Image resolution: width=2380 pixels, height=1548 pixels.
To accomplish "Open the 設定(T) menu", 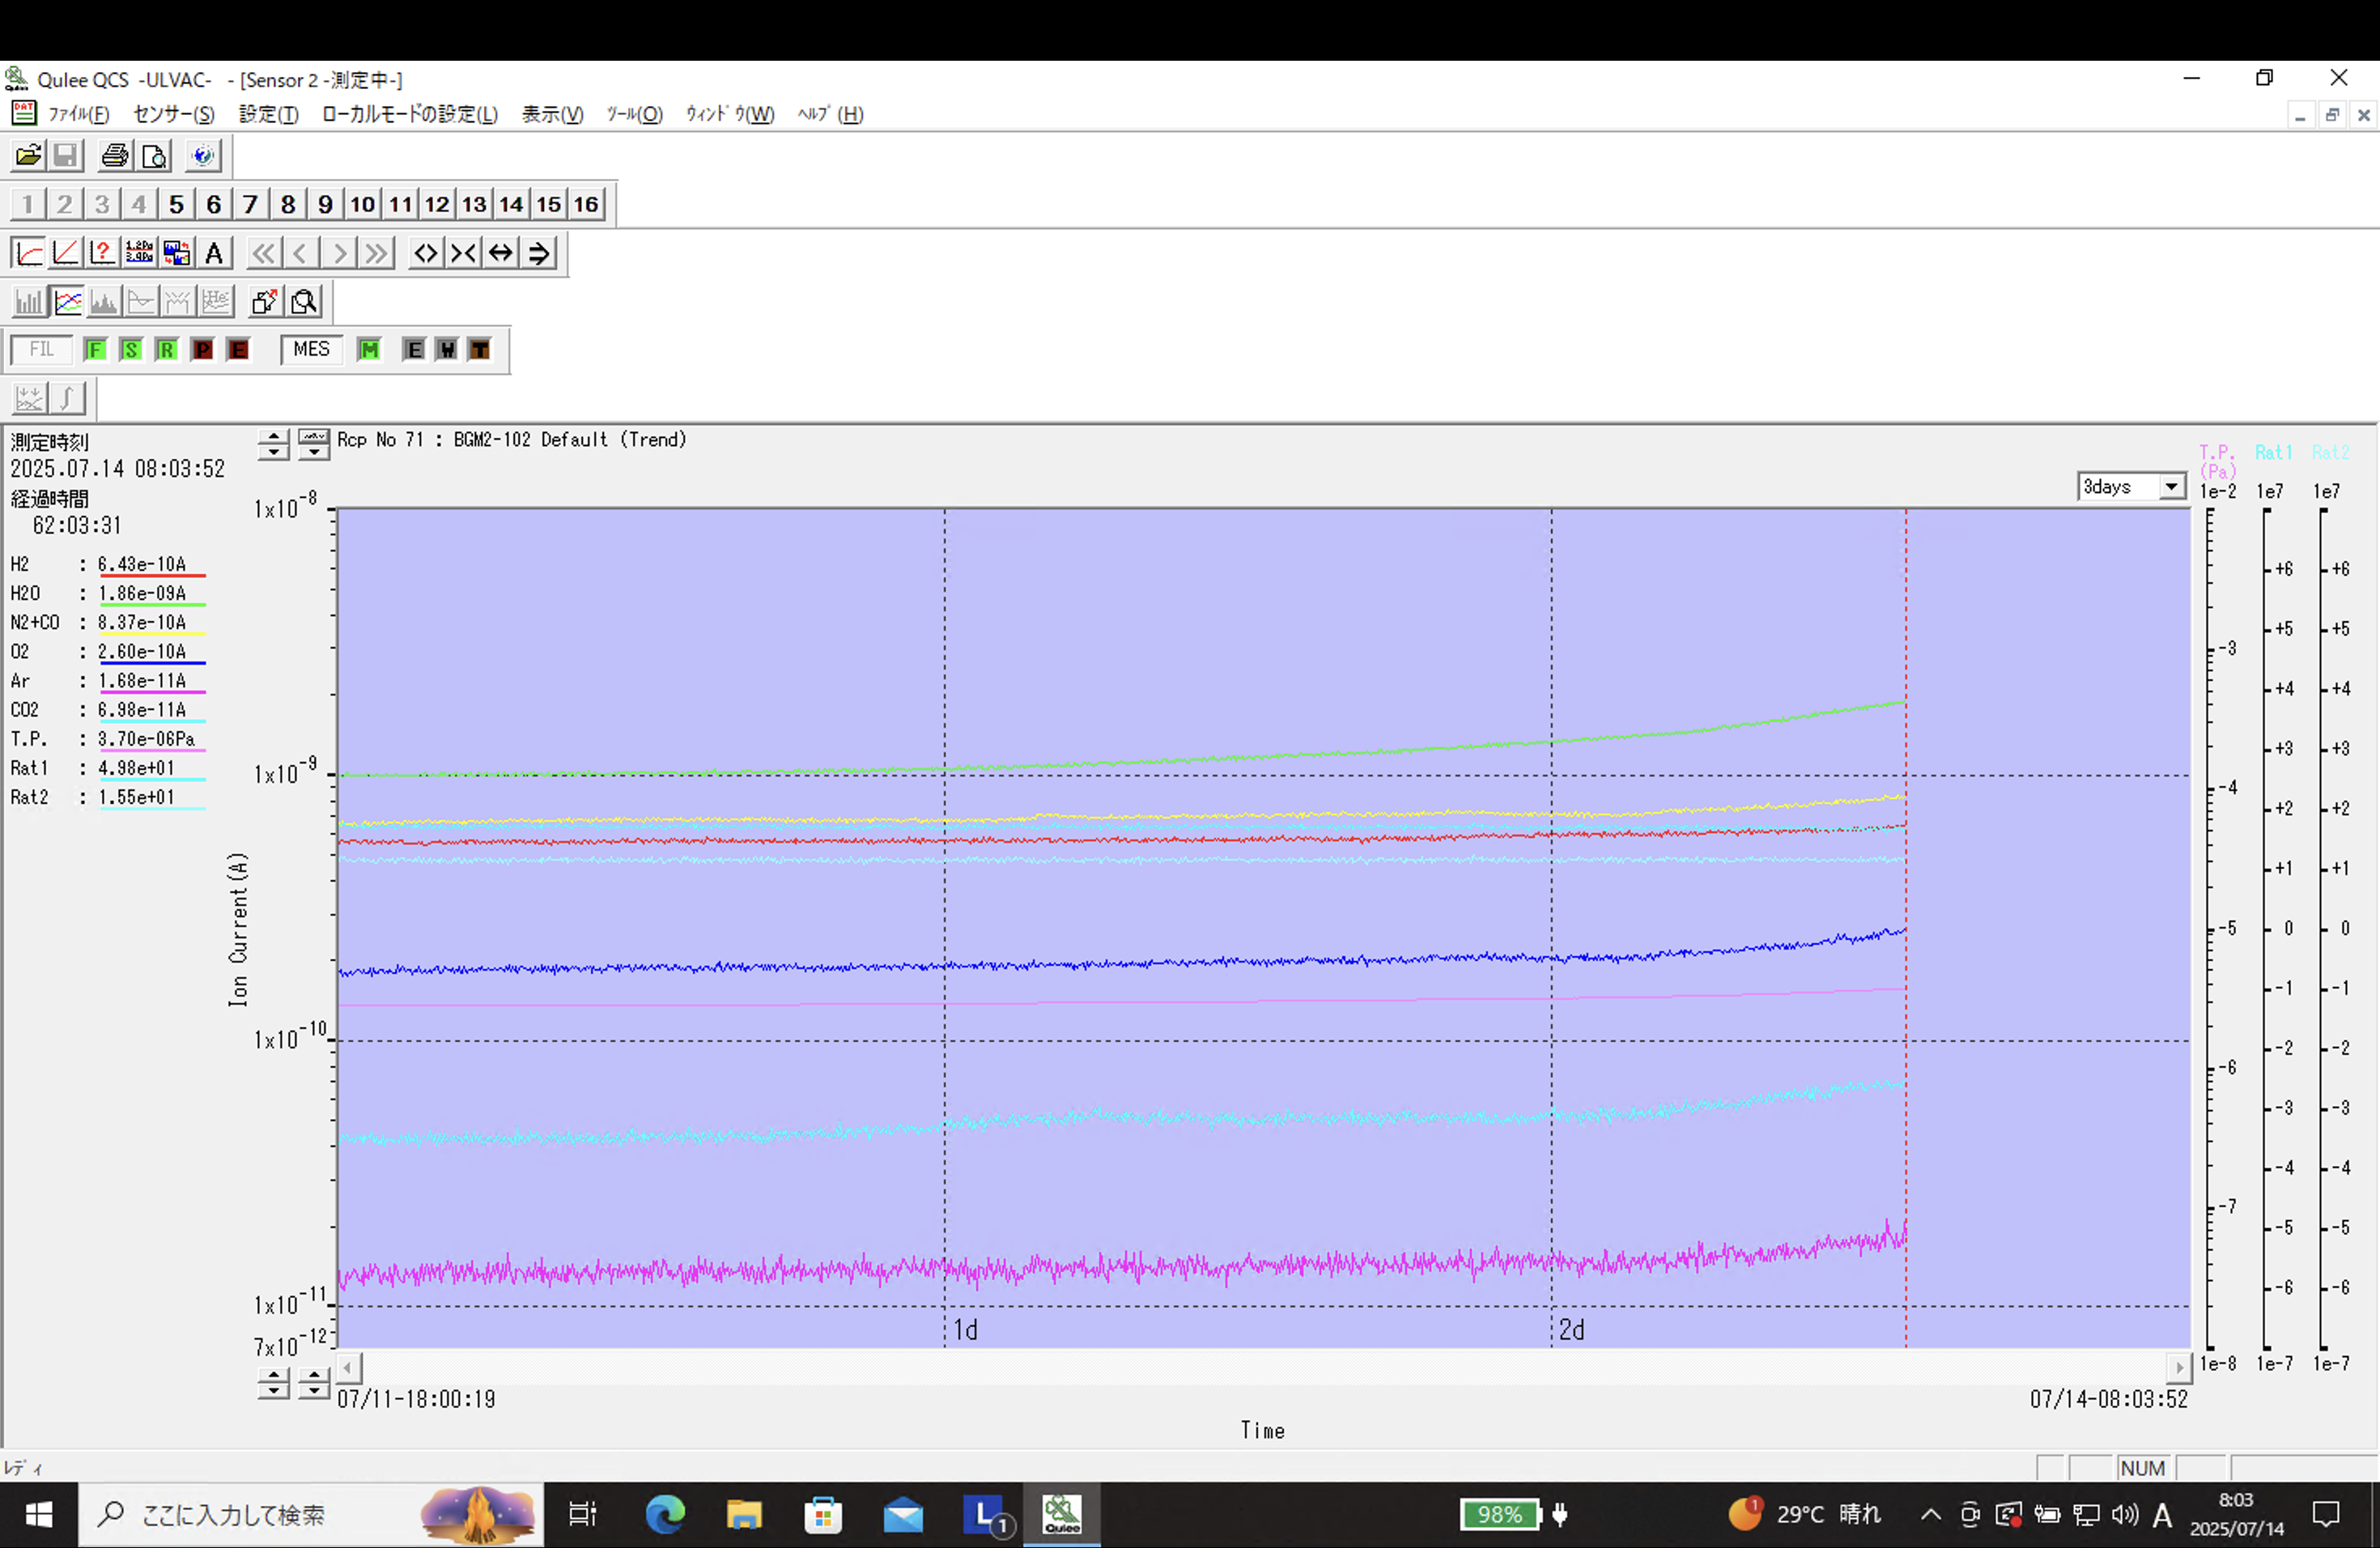I will [268, 114].
